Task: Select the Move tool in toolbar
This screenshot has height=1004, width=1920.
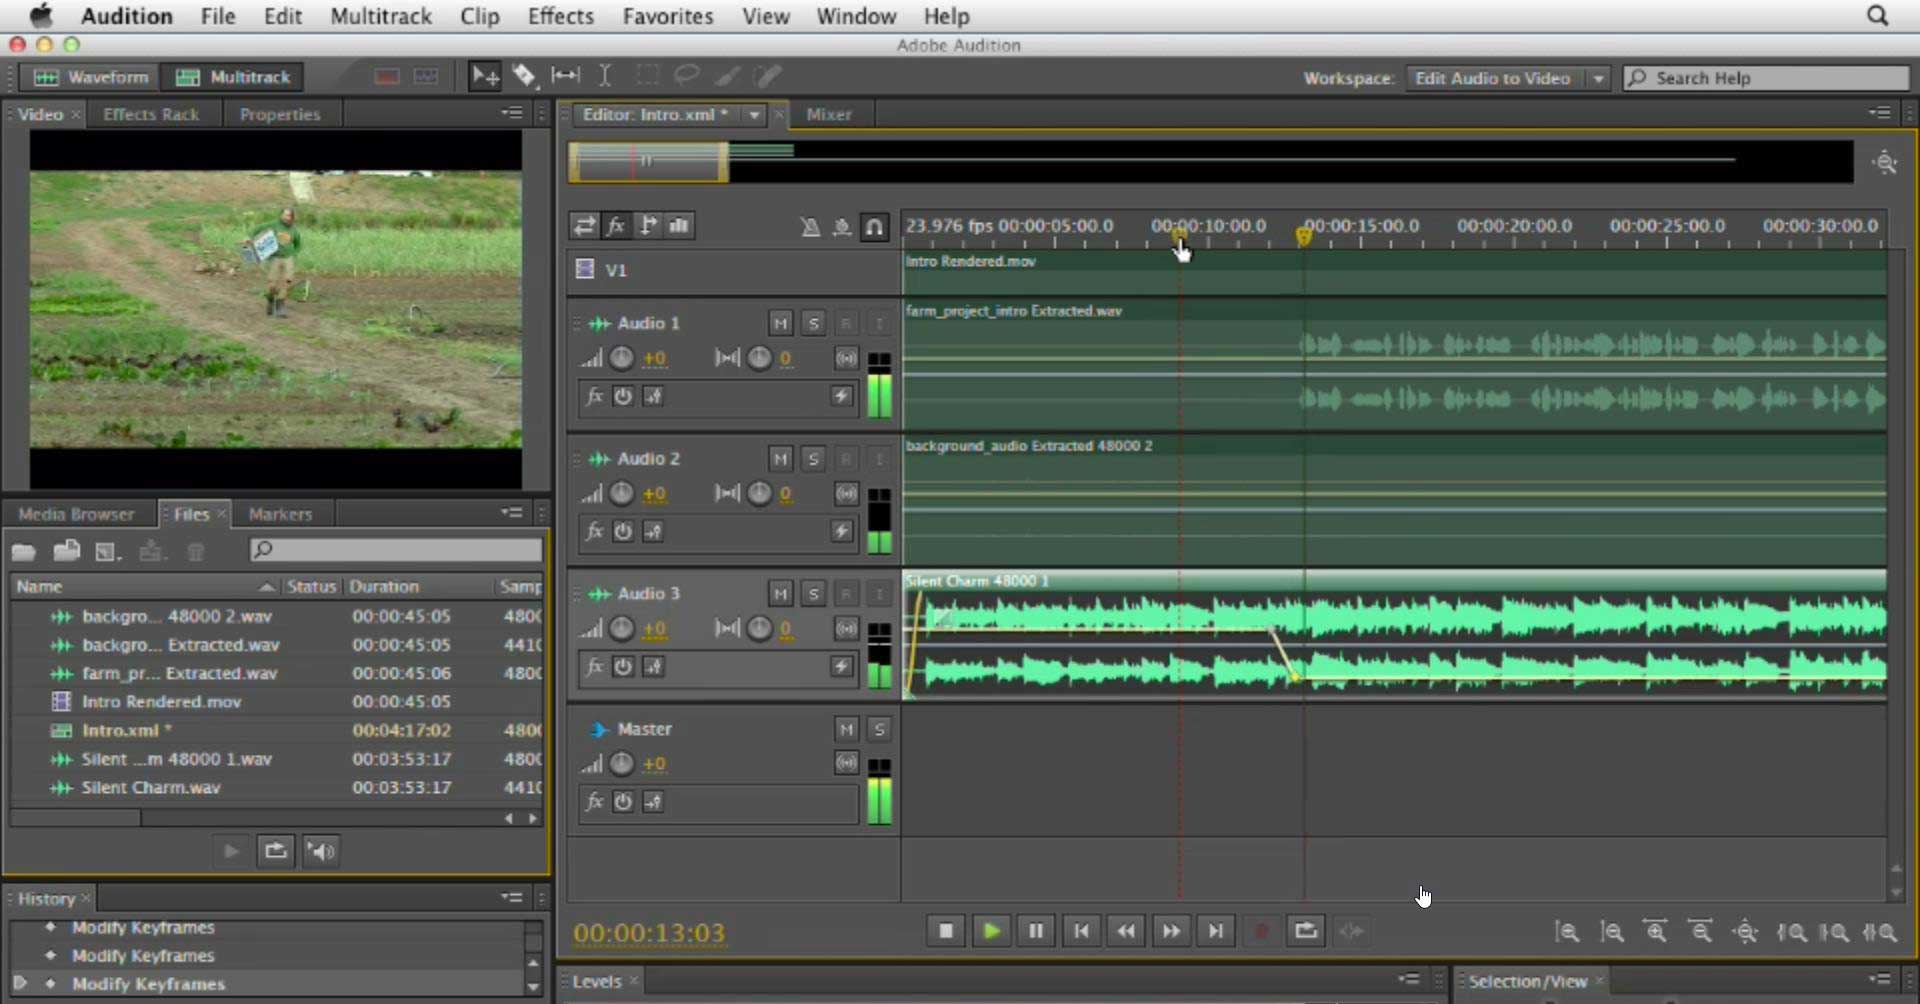Action: pos(485,76)
